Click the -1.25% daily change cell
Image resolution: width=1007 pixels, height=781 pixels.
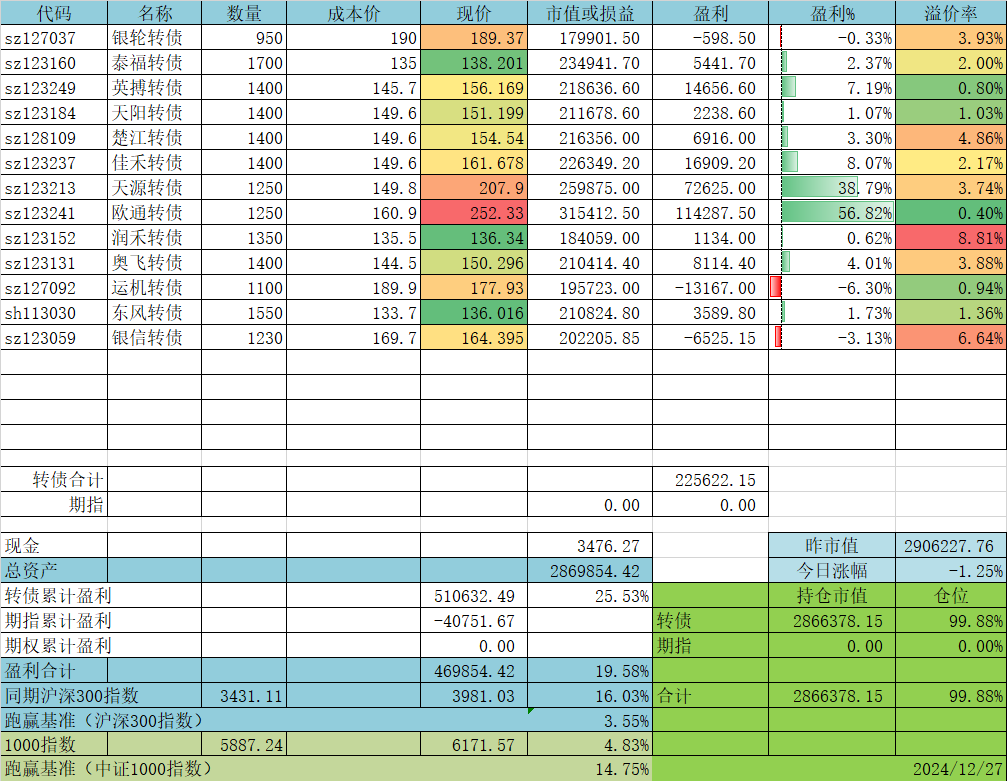click(951, 571)
